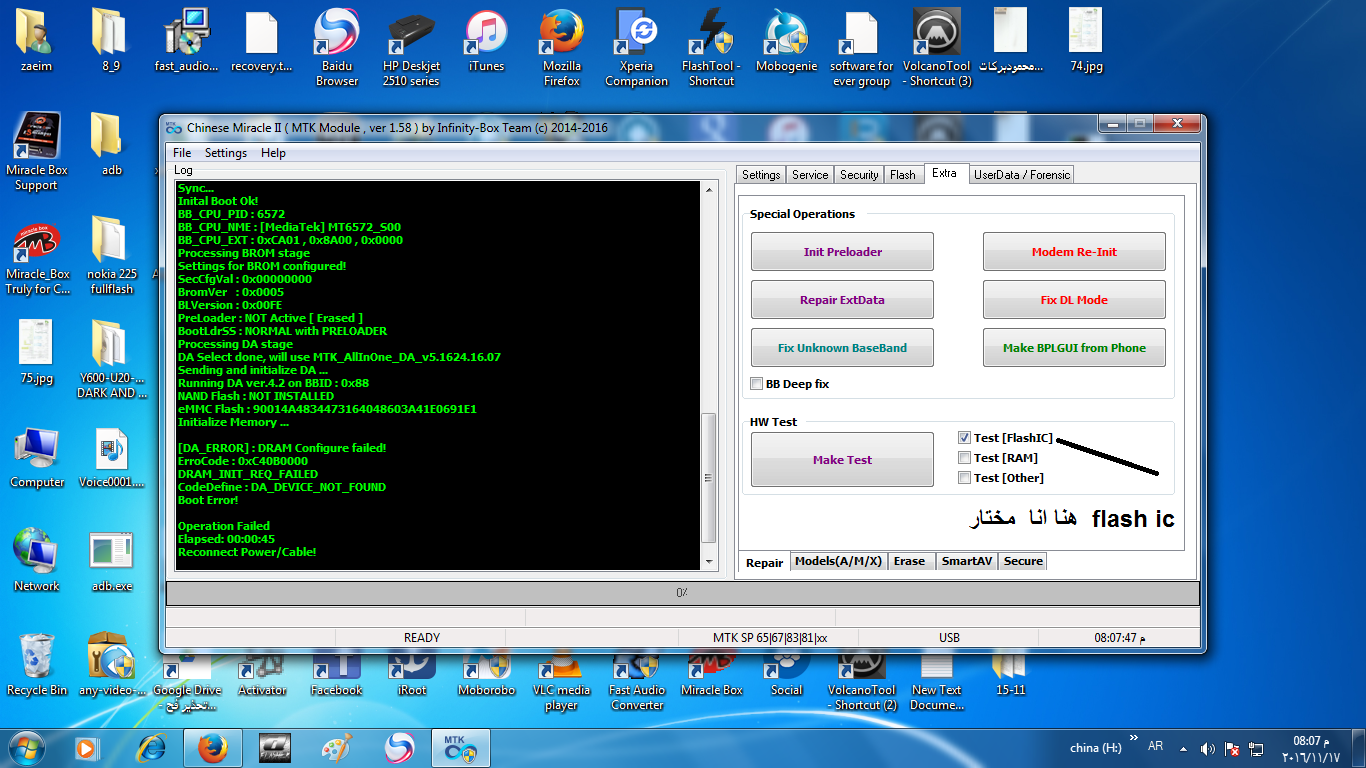1366x768 pixels.
Task: Tick the BB Deep fix checkbox
Action: (x=757, y=384)
